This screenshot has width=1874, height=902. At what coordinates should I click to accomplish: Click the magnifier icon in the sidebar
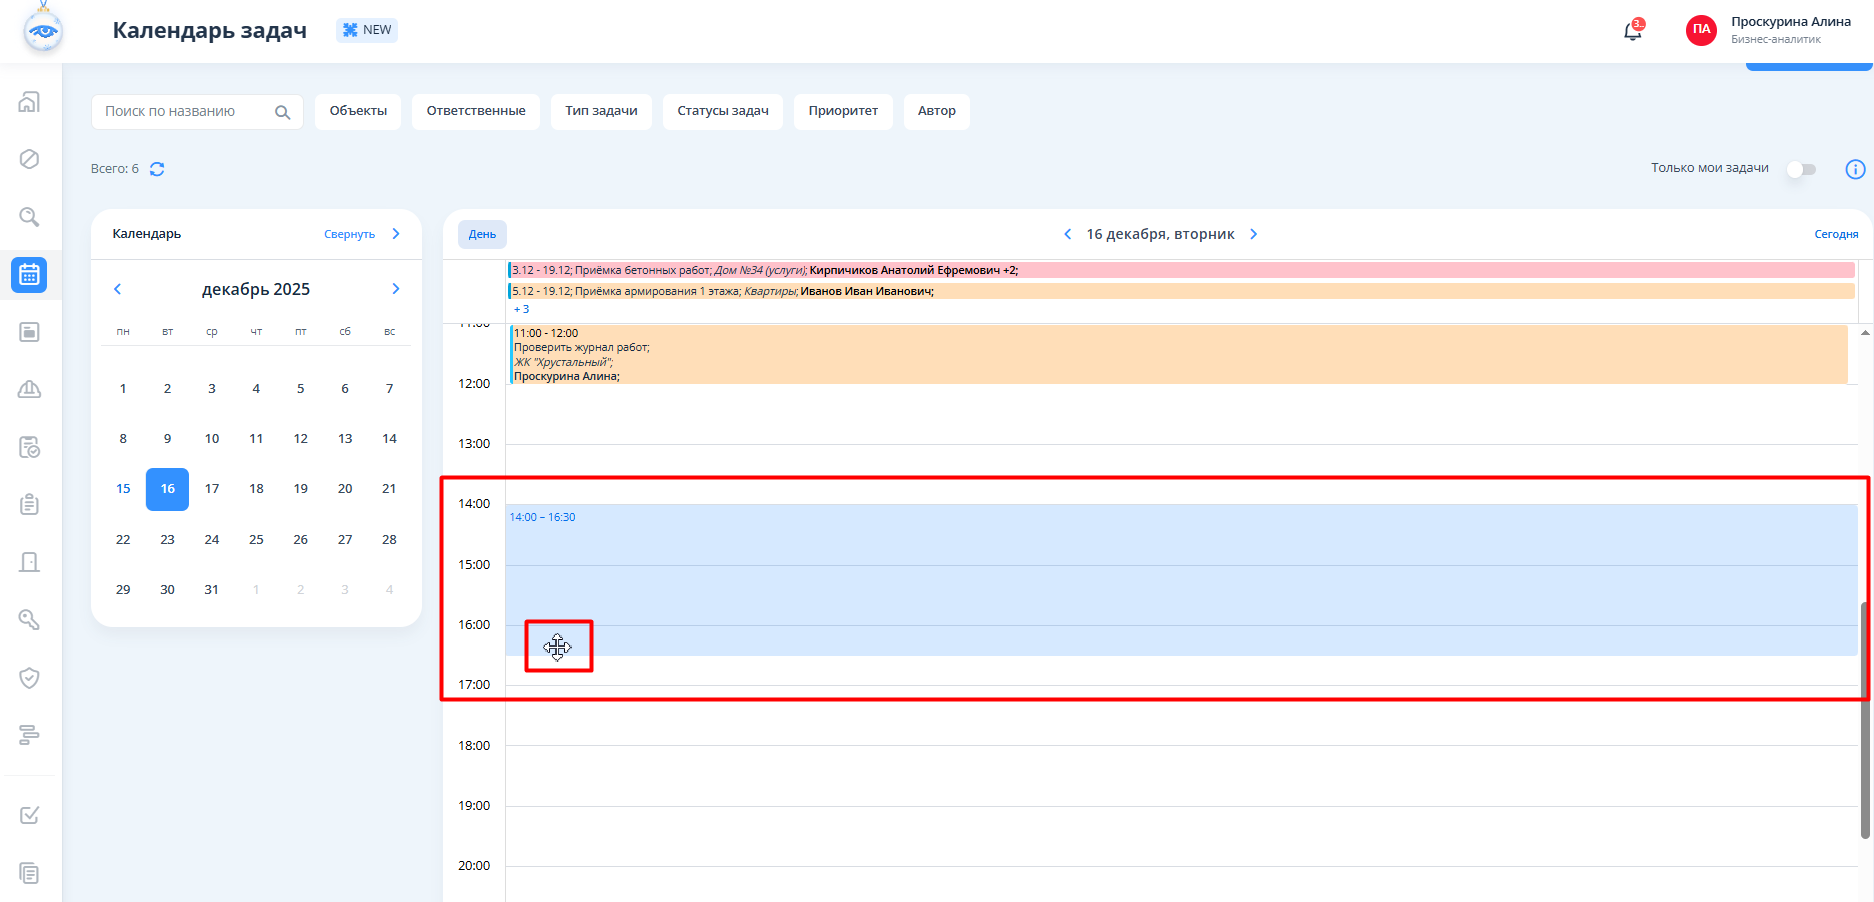point(29,217)
